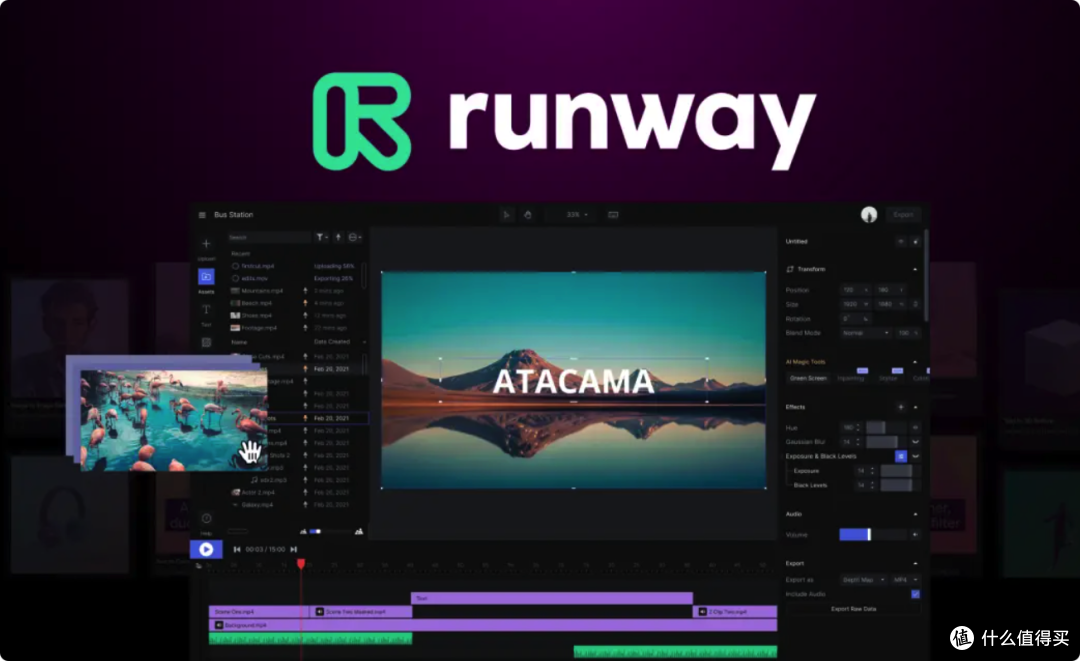Click the mute icon beside the Volume slider
The height and width of the screenshot is (661, 1080).
pyautogui.click(x=915, y=534)
